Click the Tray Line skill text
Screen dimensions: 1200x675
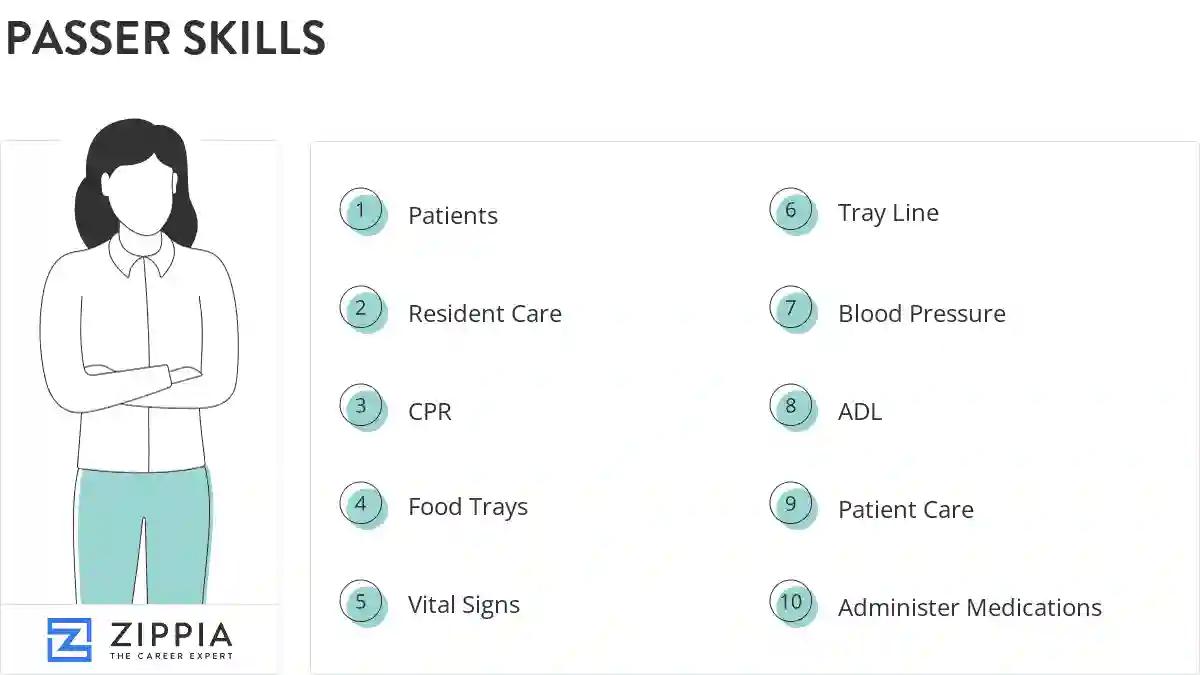click(889, 213)
